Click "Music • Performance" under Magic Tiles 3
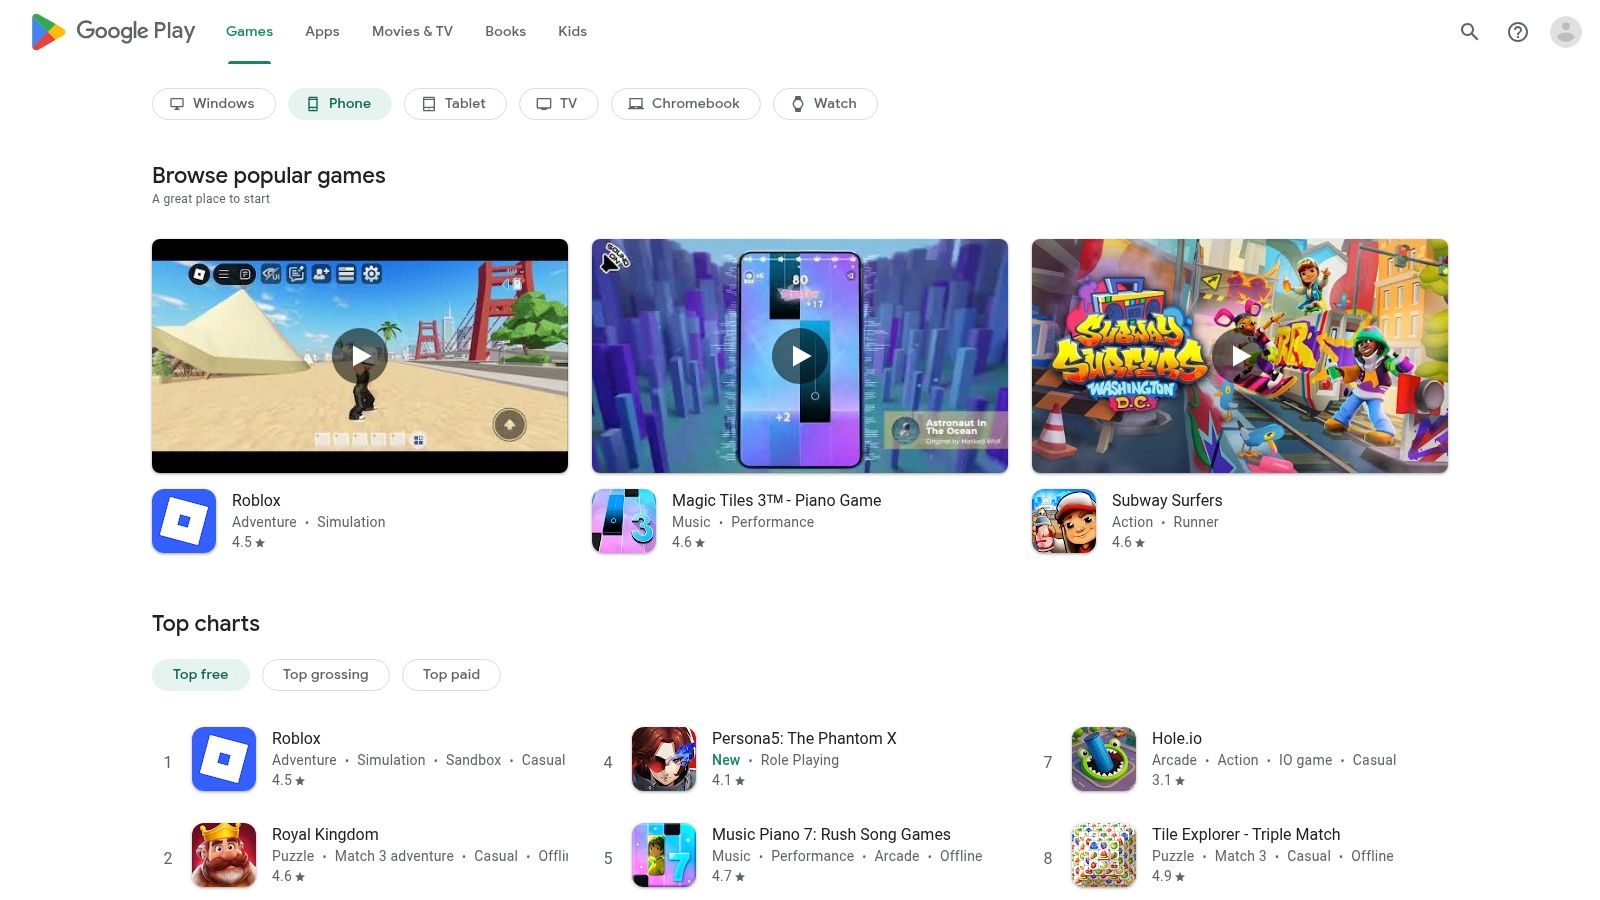The image size is (1600, 900). [x=743, y=522]
